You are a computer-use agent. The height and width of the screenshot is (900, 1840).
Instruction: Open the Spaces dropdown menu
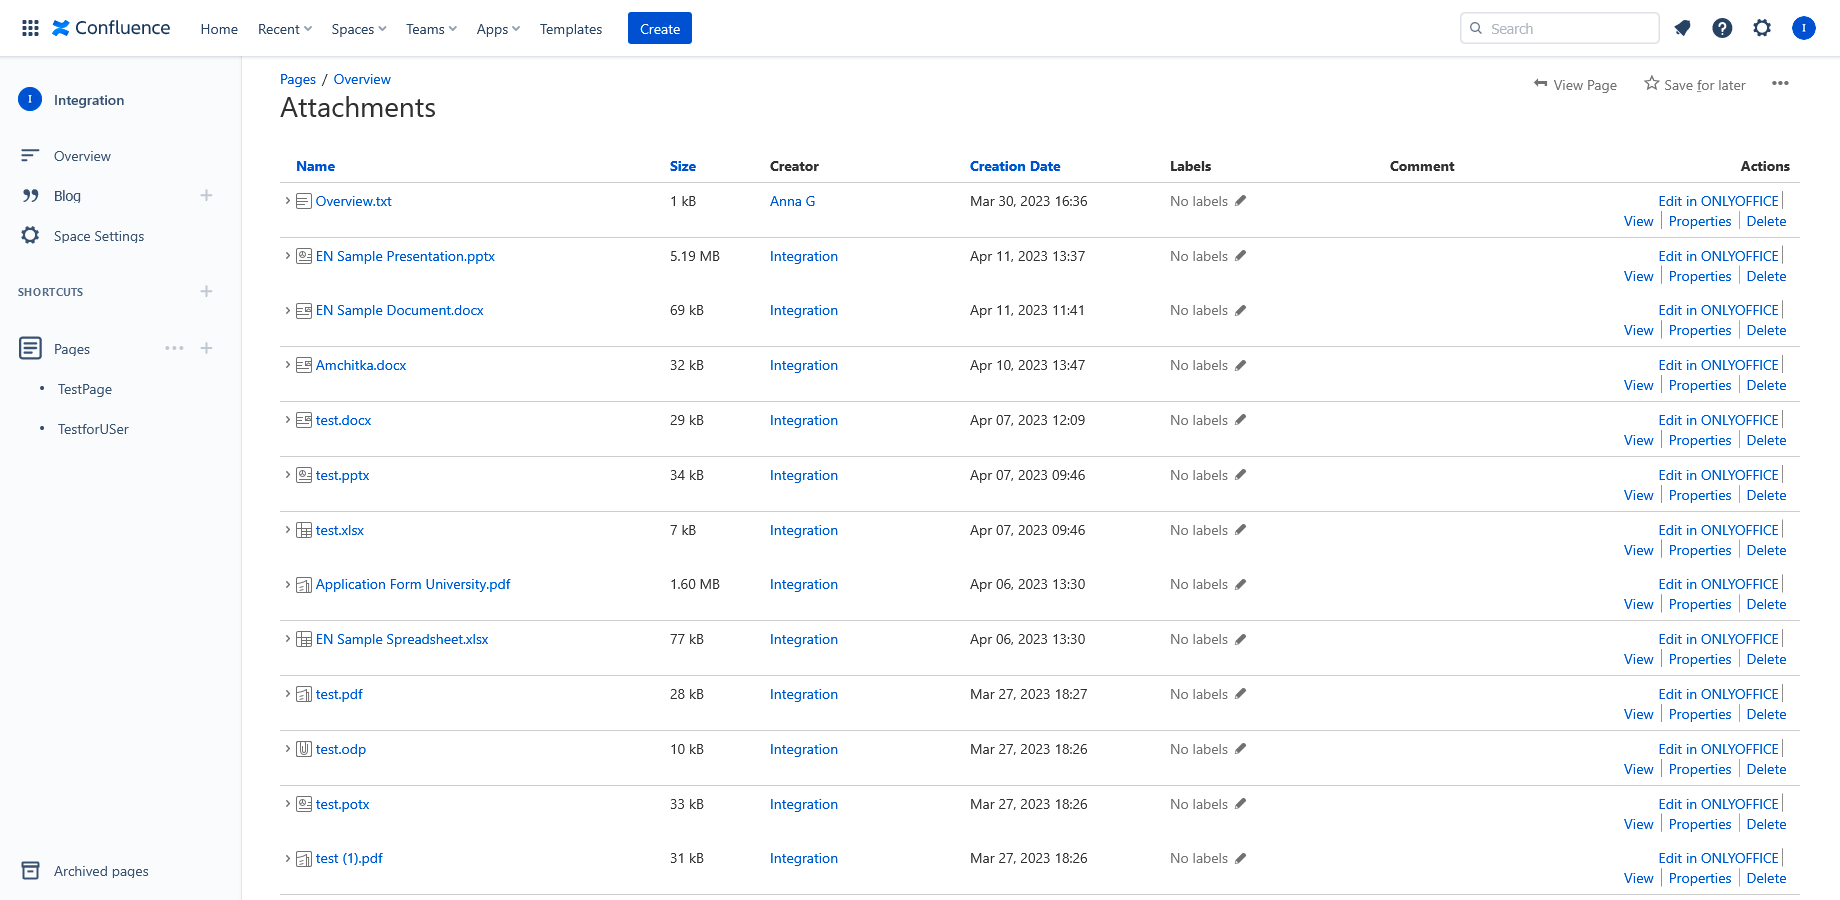[359, 29]
